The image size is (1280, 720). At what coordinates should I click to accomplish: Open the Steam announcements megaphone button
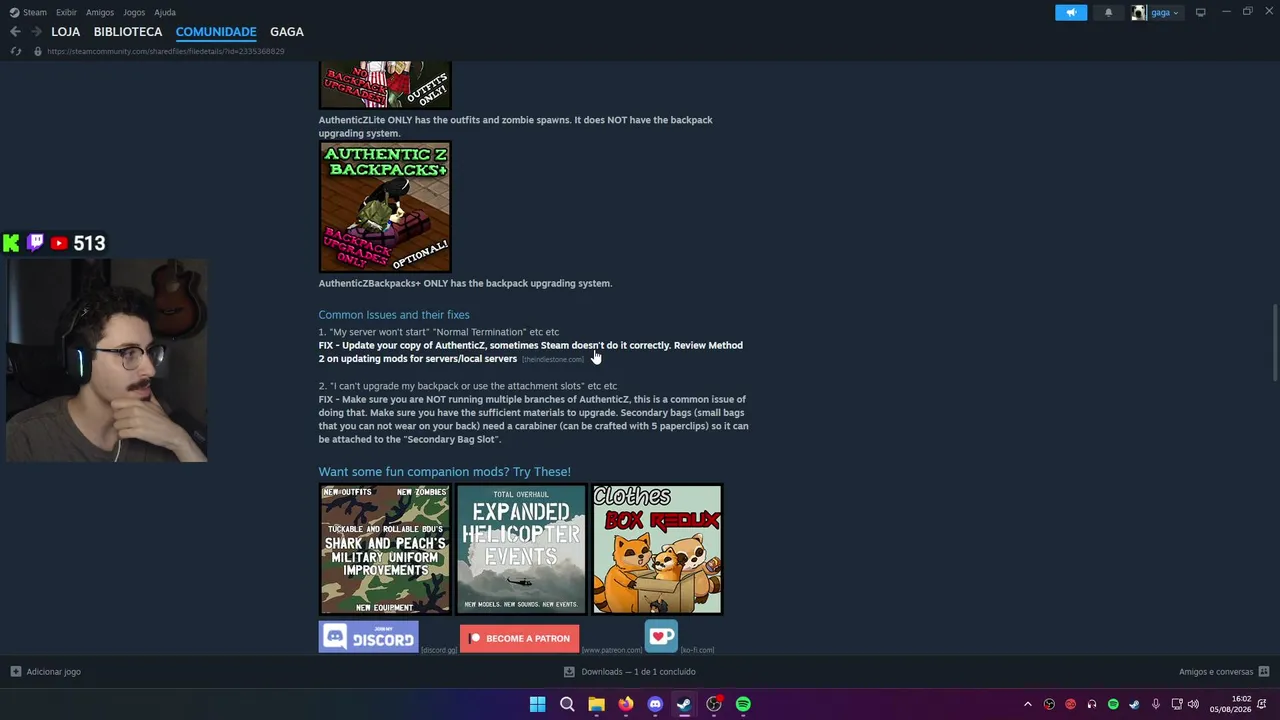pyautogui.click(x=1071, y=12)
